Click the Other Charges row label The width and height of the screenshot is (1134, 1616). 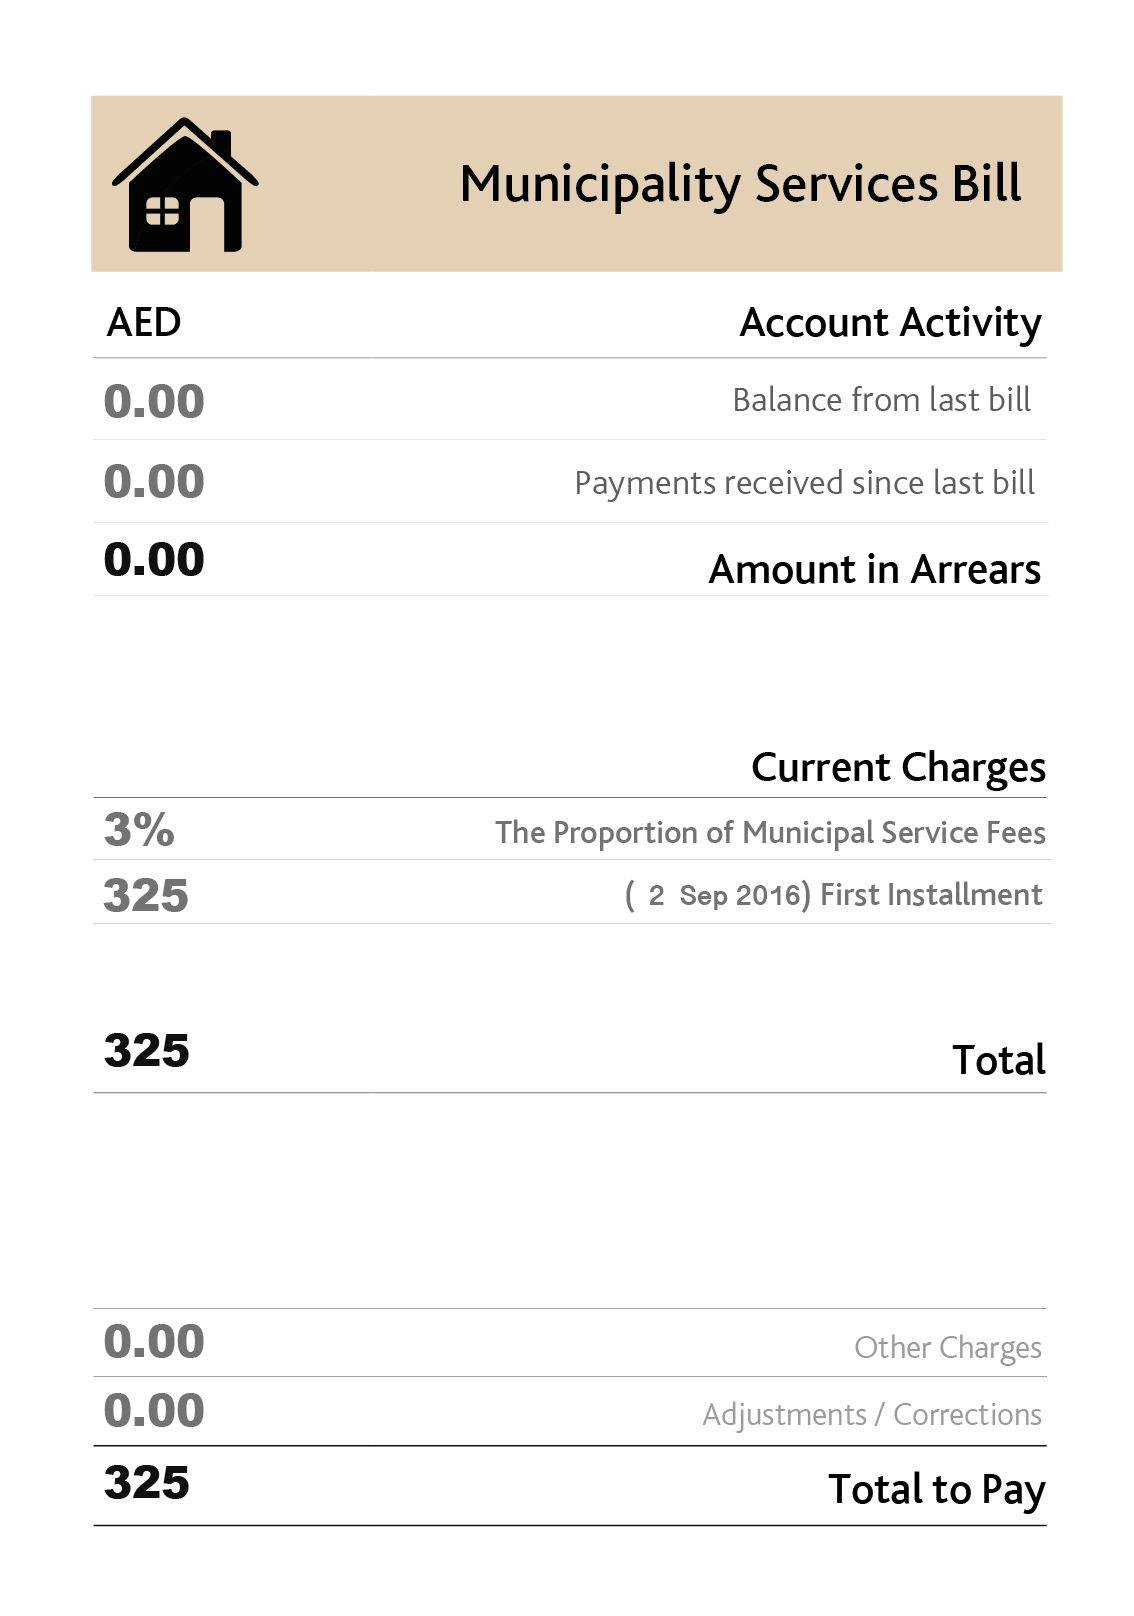pyautogui.click(x=948, y=1348)
